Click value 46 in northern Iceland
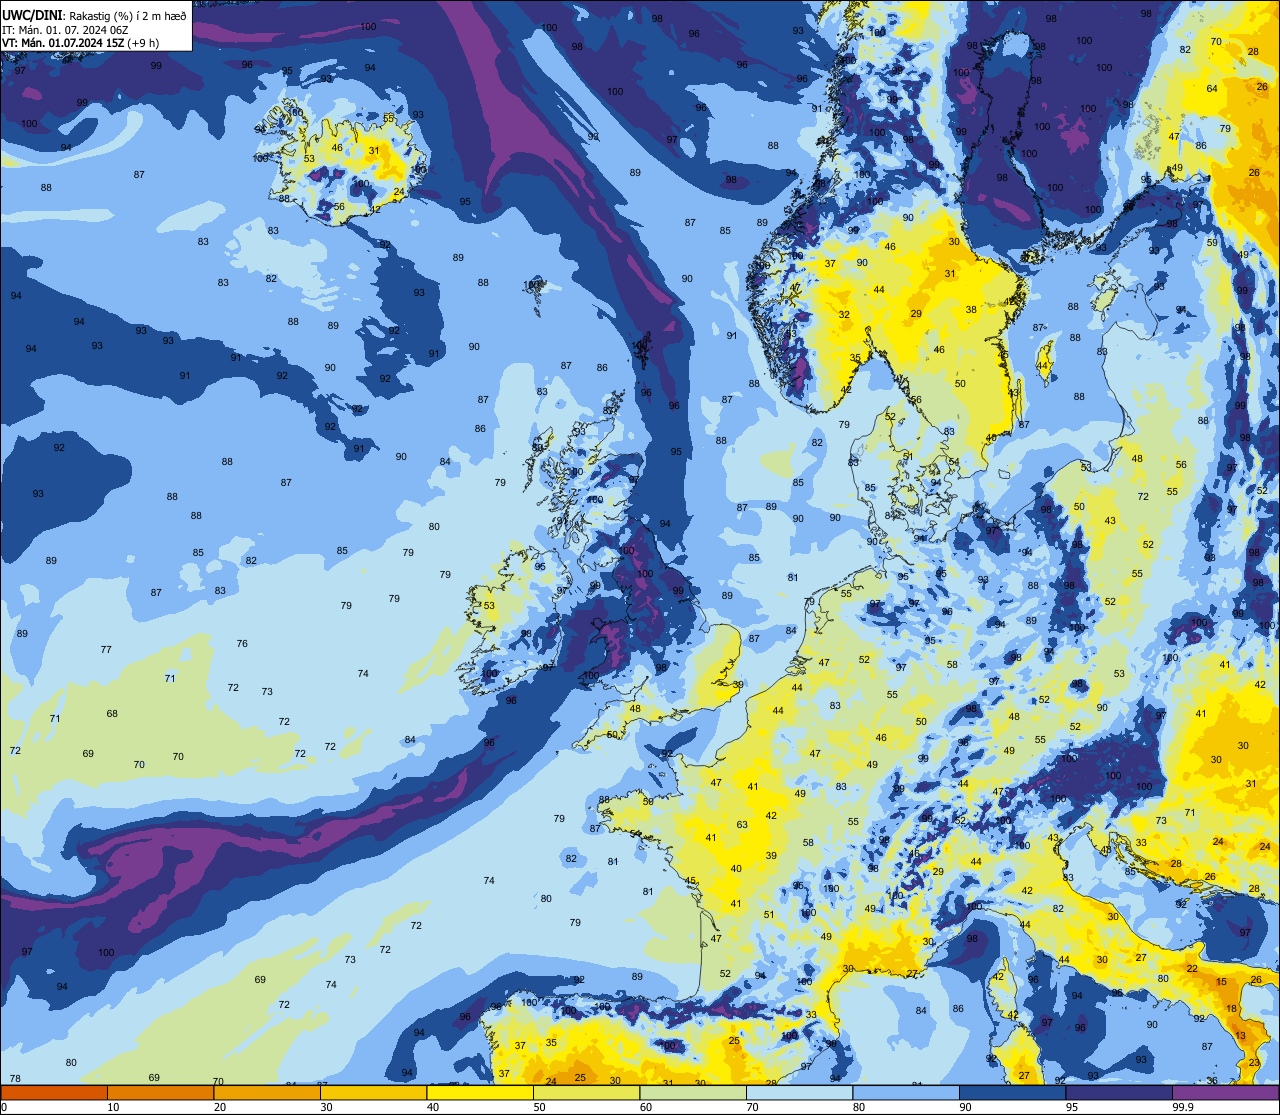 pos(337,147)
